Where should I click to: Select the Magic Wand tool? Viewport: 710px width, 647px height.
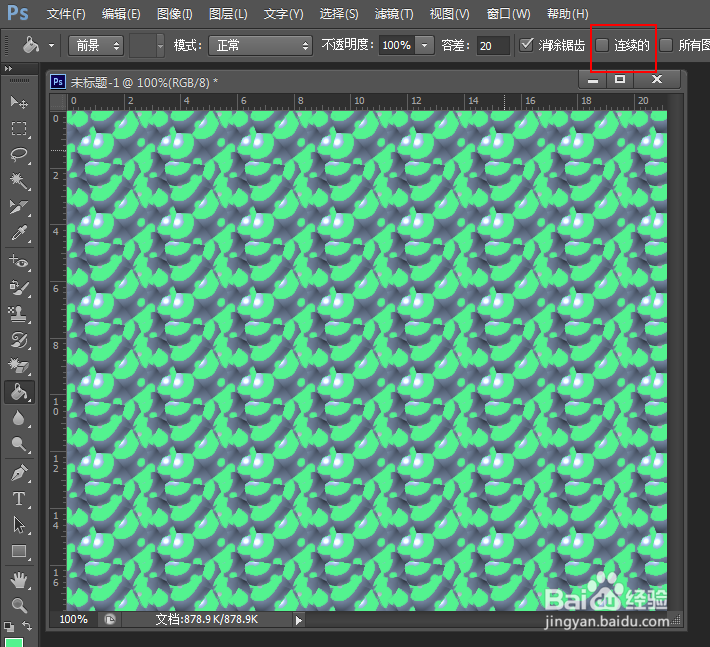coord(19,181)
